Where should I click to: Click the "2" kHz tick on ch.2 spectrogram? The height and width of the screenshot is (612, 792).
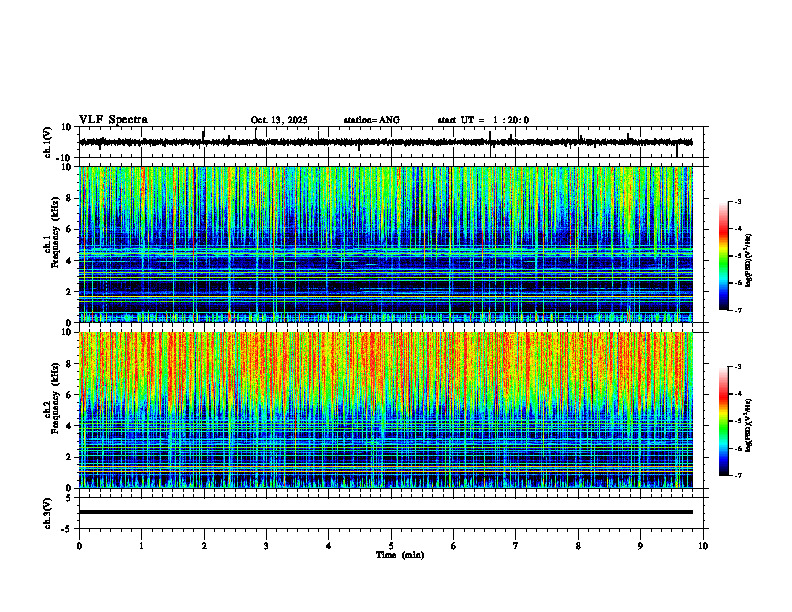click(69, 457)
